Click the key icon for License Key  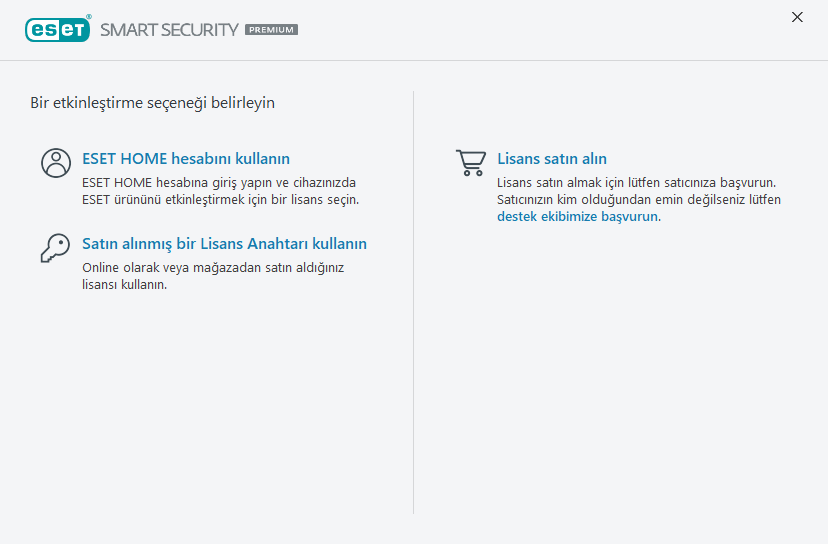pyautogui.click(x=55, y=248)
